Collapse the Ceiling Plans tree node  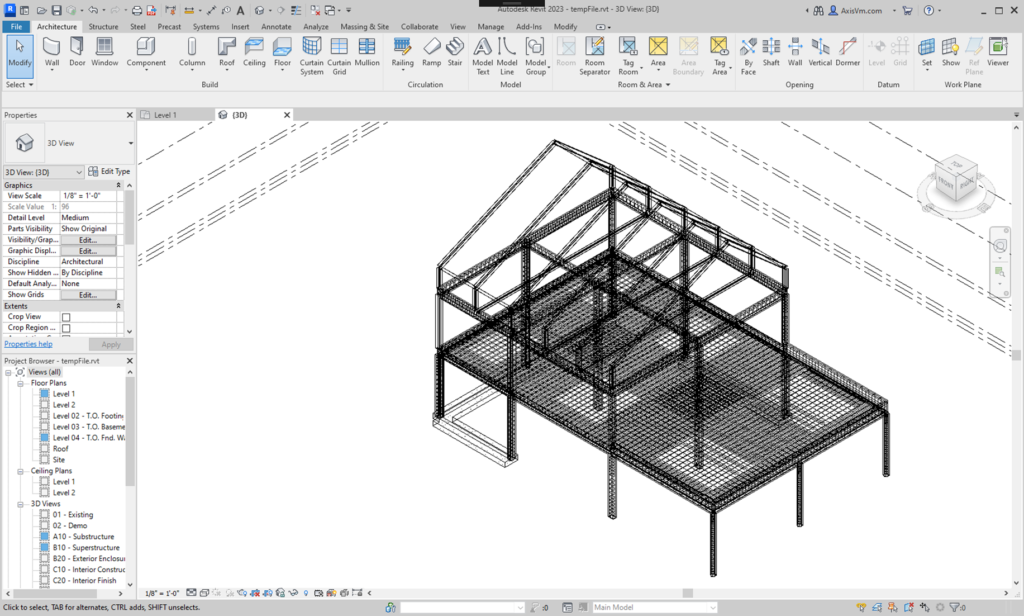(x=22, y=471)
